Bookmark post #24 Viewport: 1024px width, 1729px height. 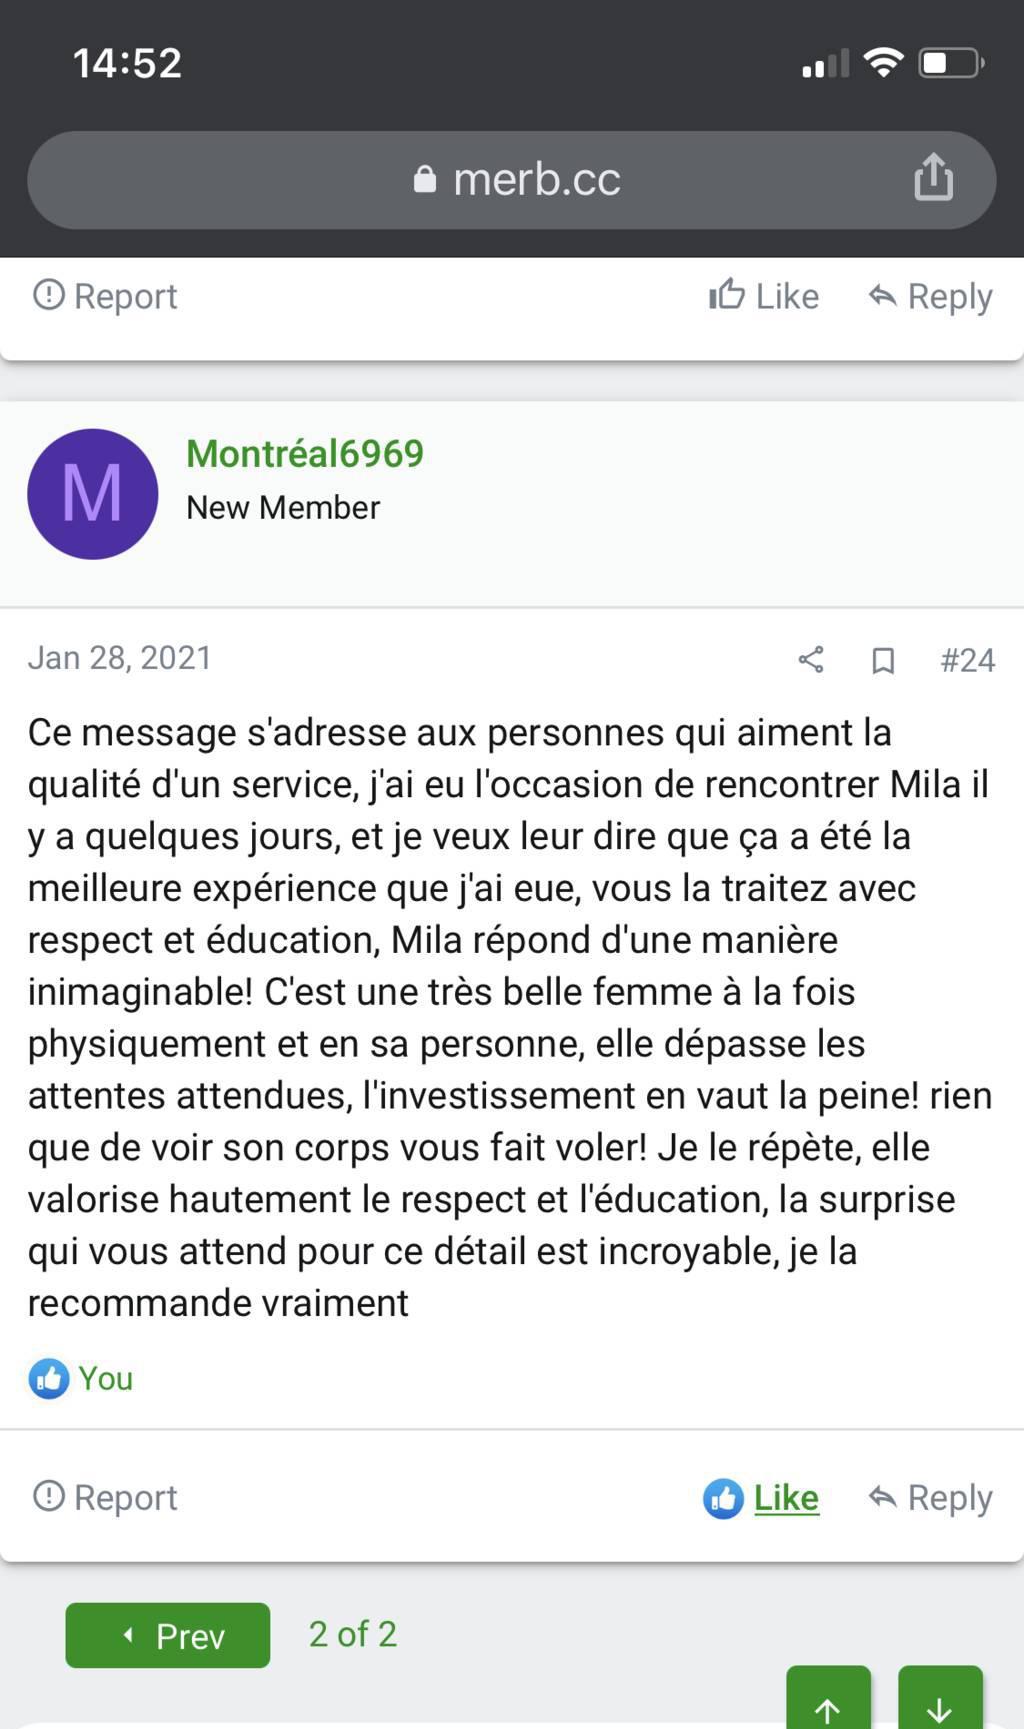pyautogui.click(x=883, y=660)
